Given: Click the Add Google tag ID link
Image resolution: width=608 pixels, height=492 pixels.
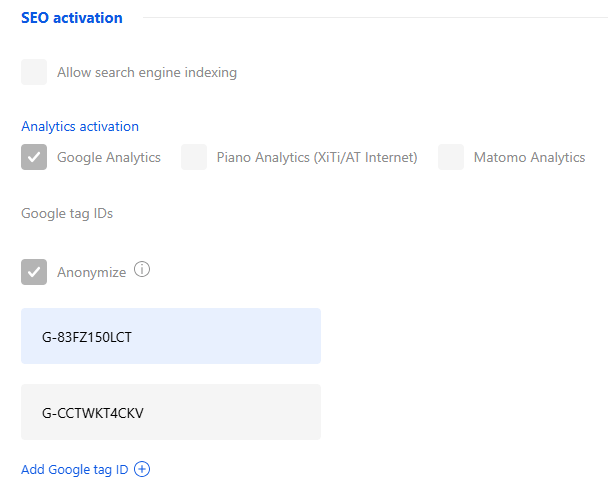Looking at the screenshot, I should 75,470.
